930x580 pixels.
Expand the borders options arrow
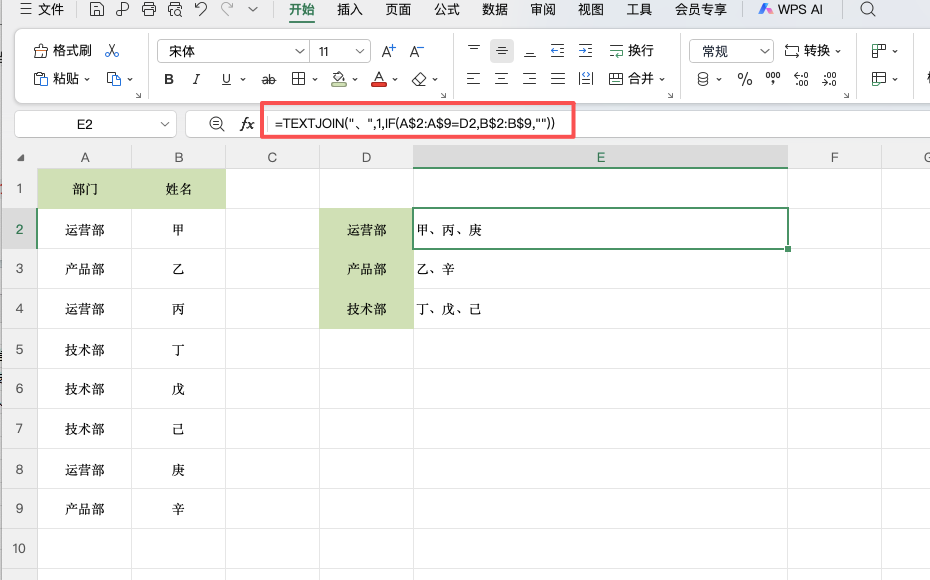click(x=315, y=79)
